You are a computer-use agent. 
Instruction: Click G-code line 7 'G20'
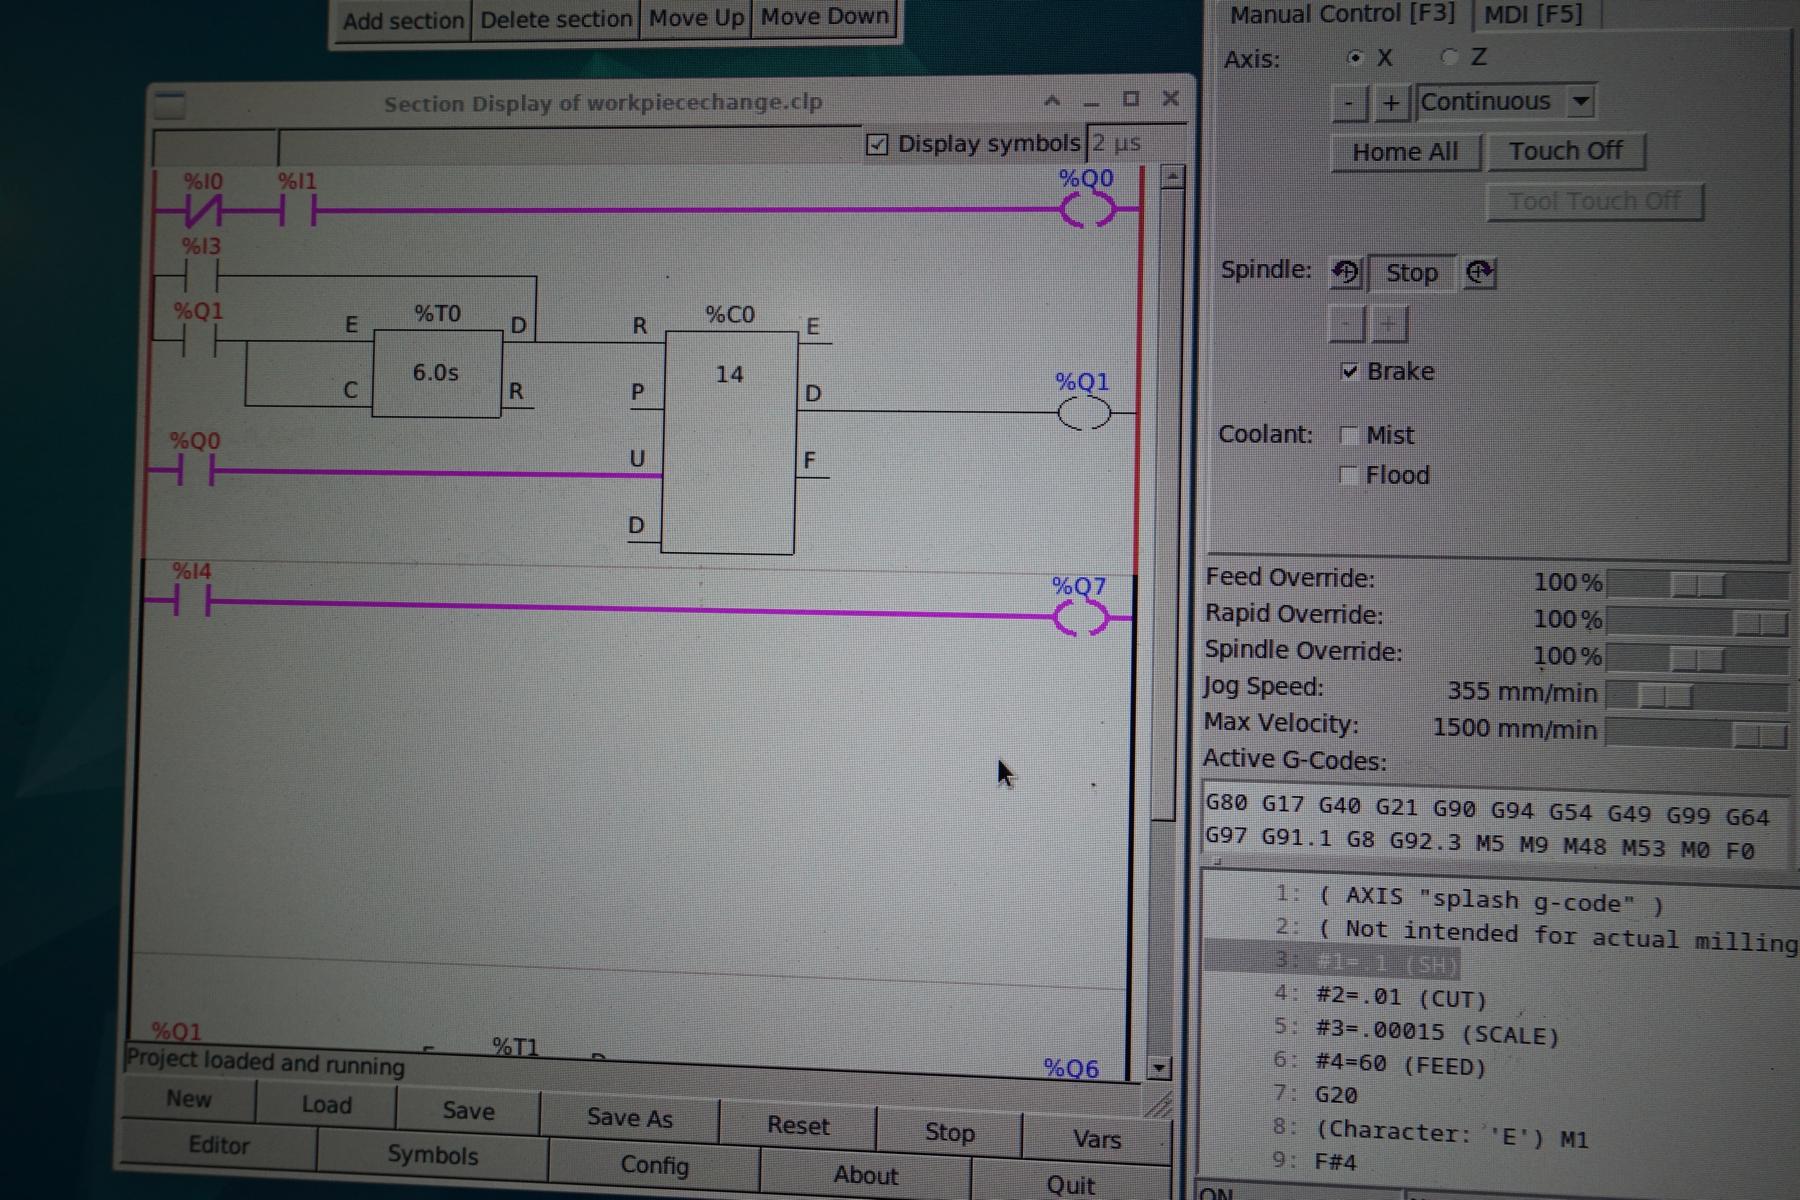point(1336,1095)
